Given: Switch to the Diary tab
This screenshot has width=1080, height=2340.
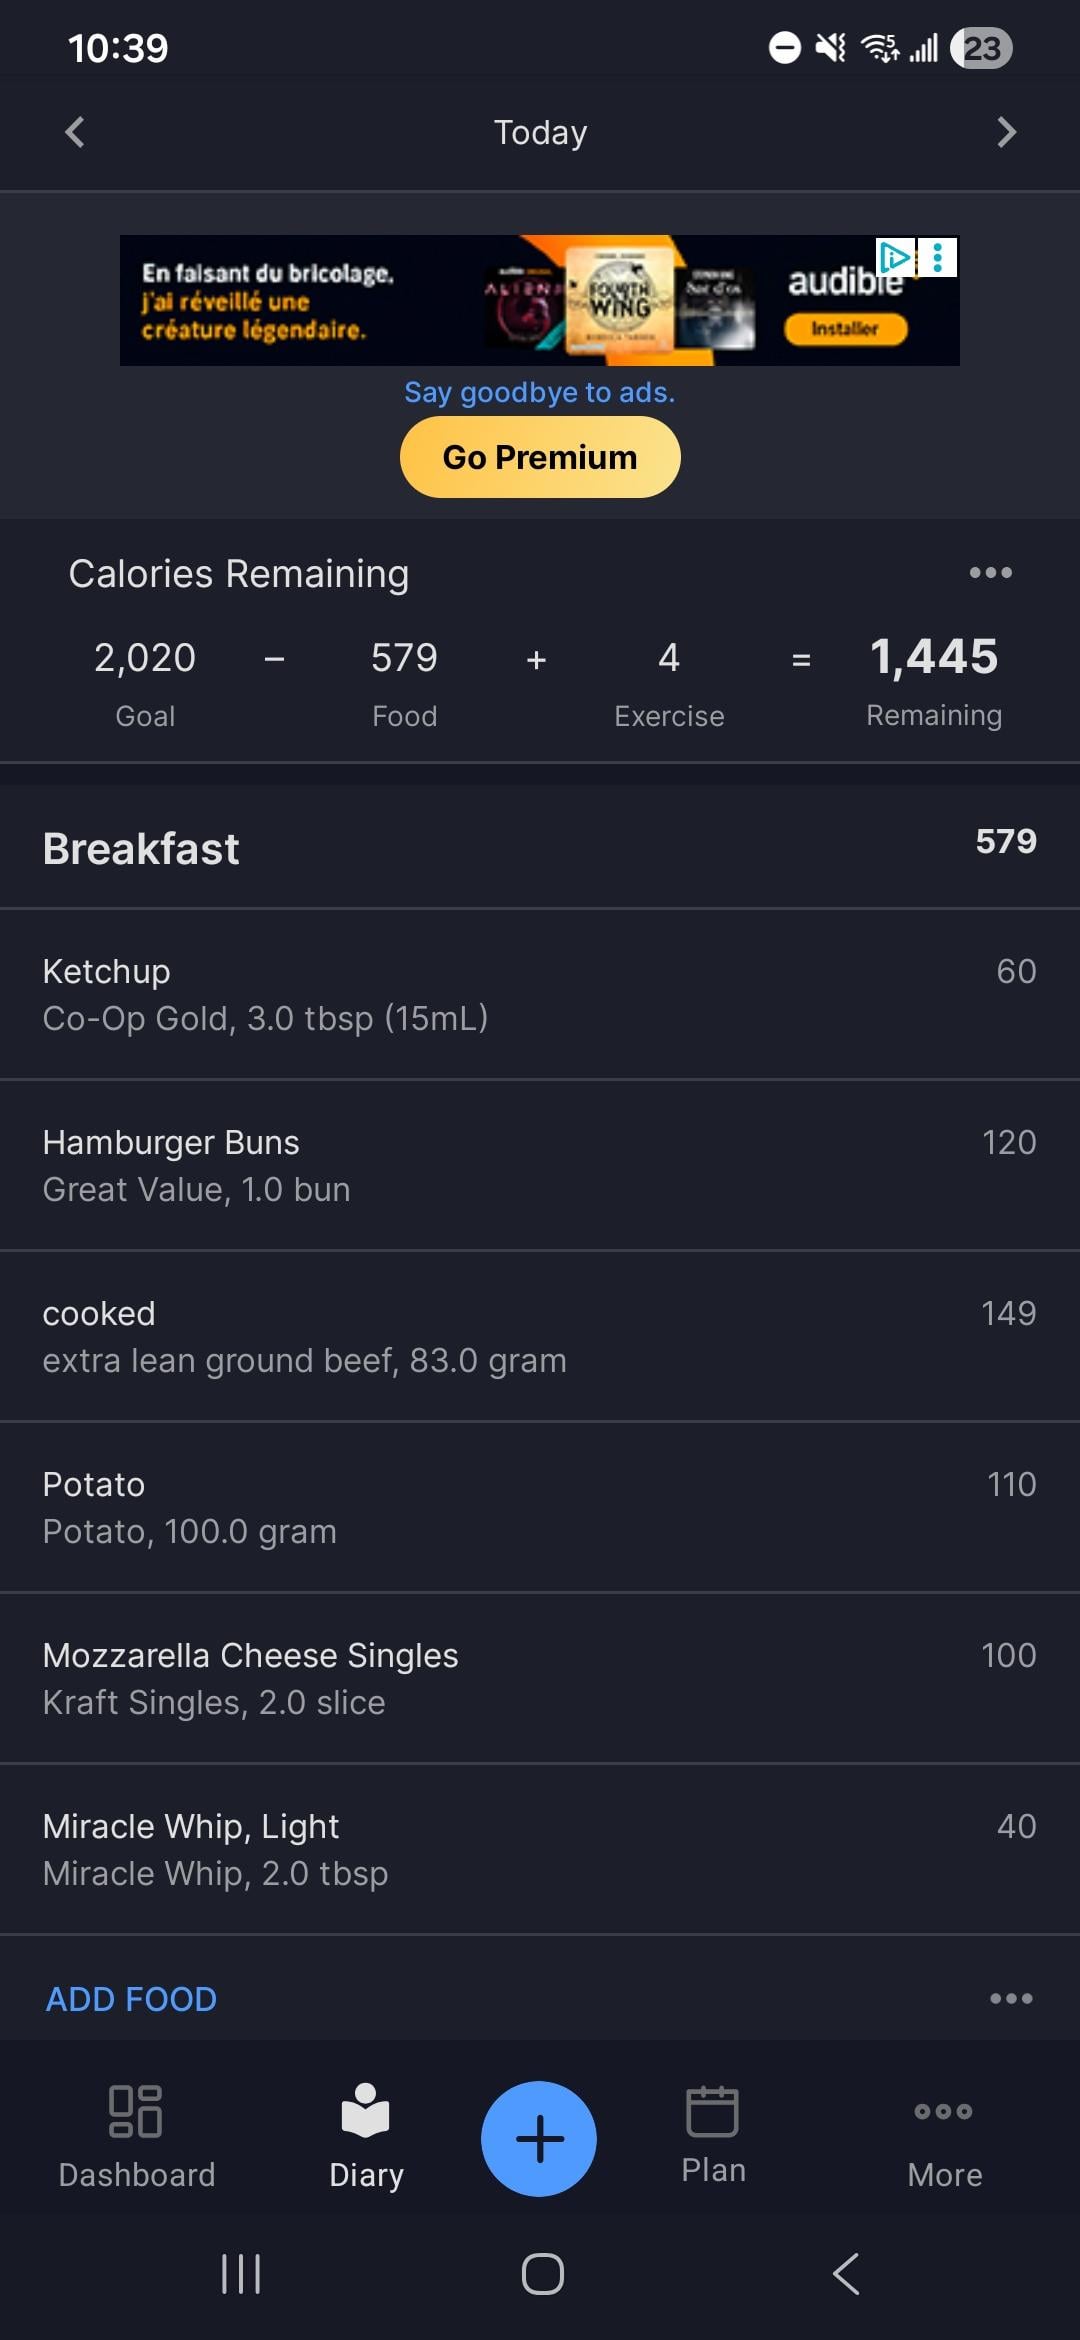Looking at the screenshot, I should pos(366,2138).
